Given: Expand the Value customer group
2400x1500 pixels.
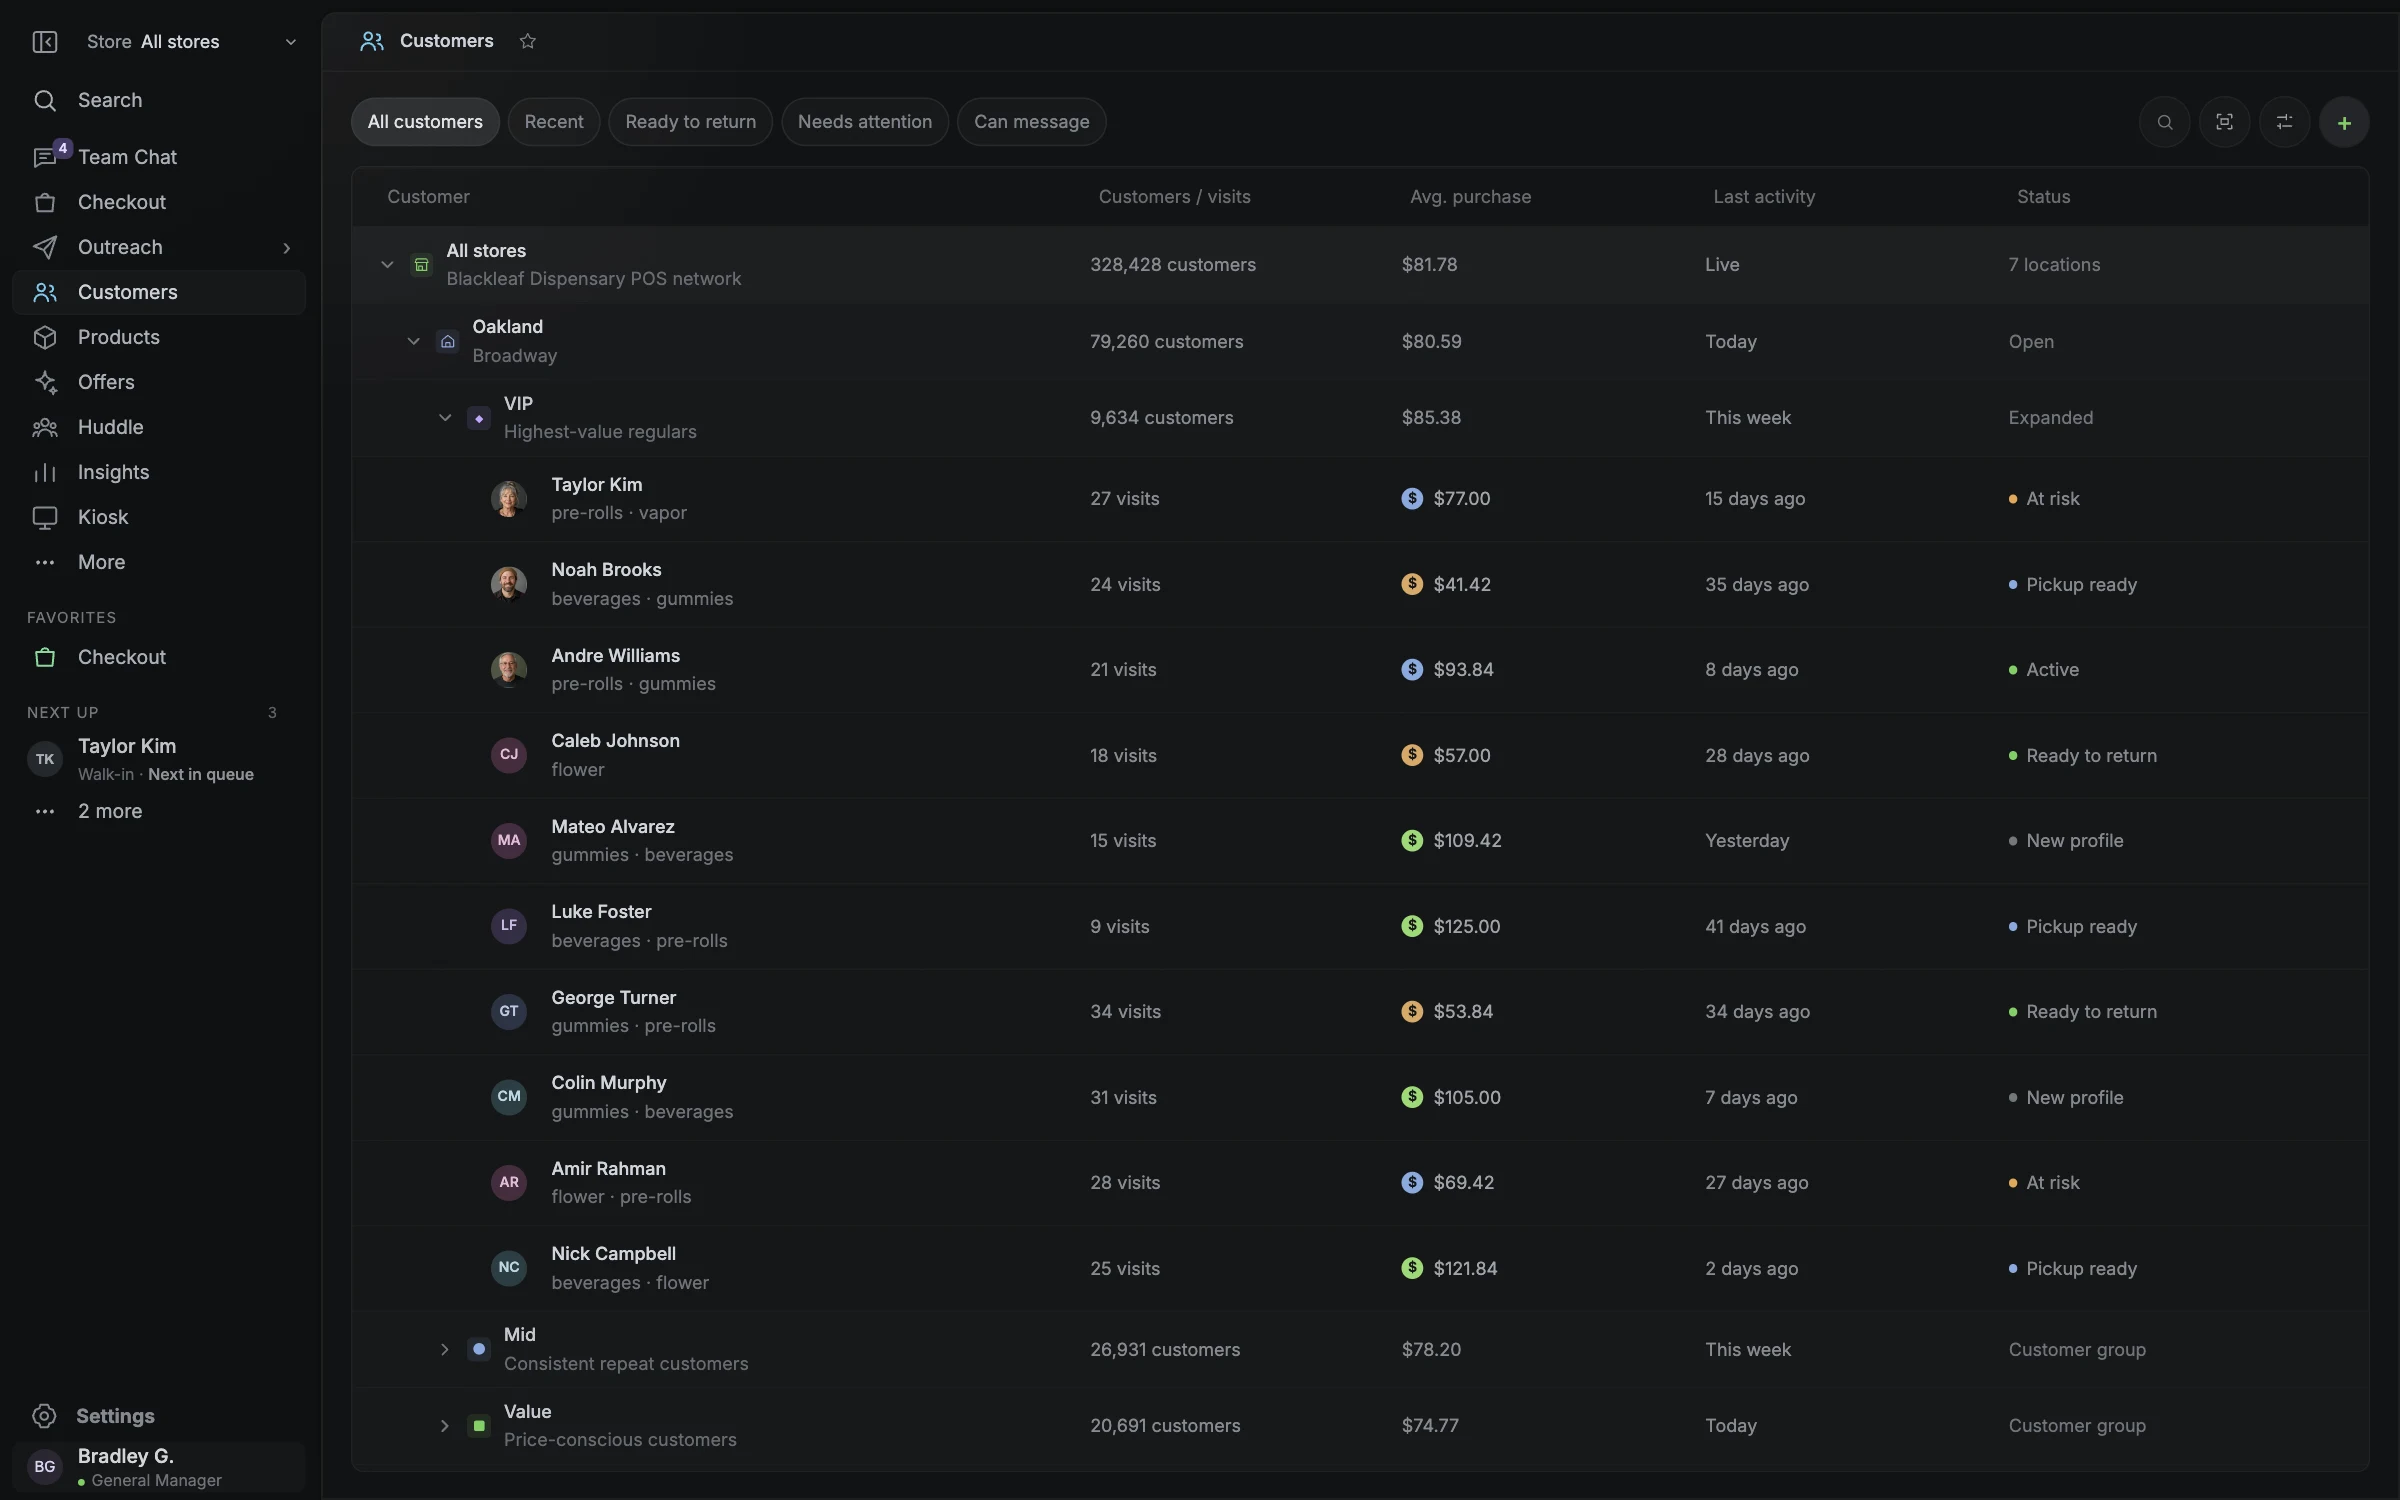Looking at the screenshot, I should [x=445, y=1425].
